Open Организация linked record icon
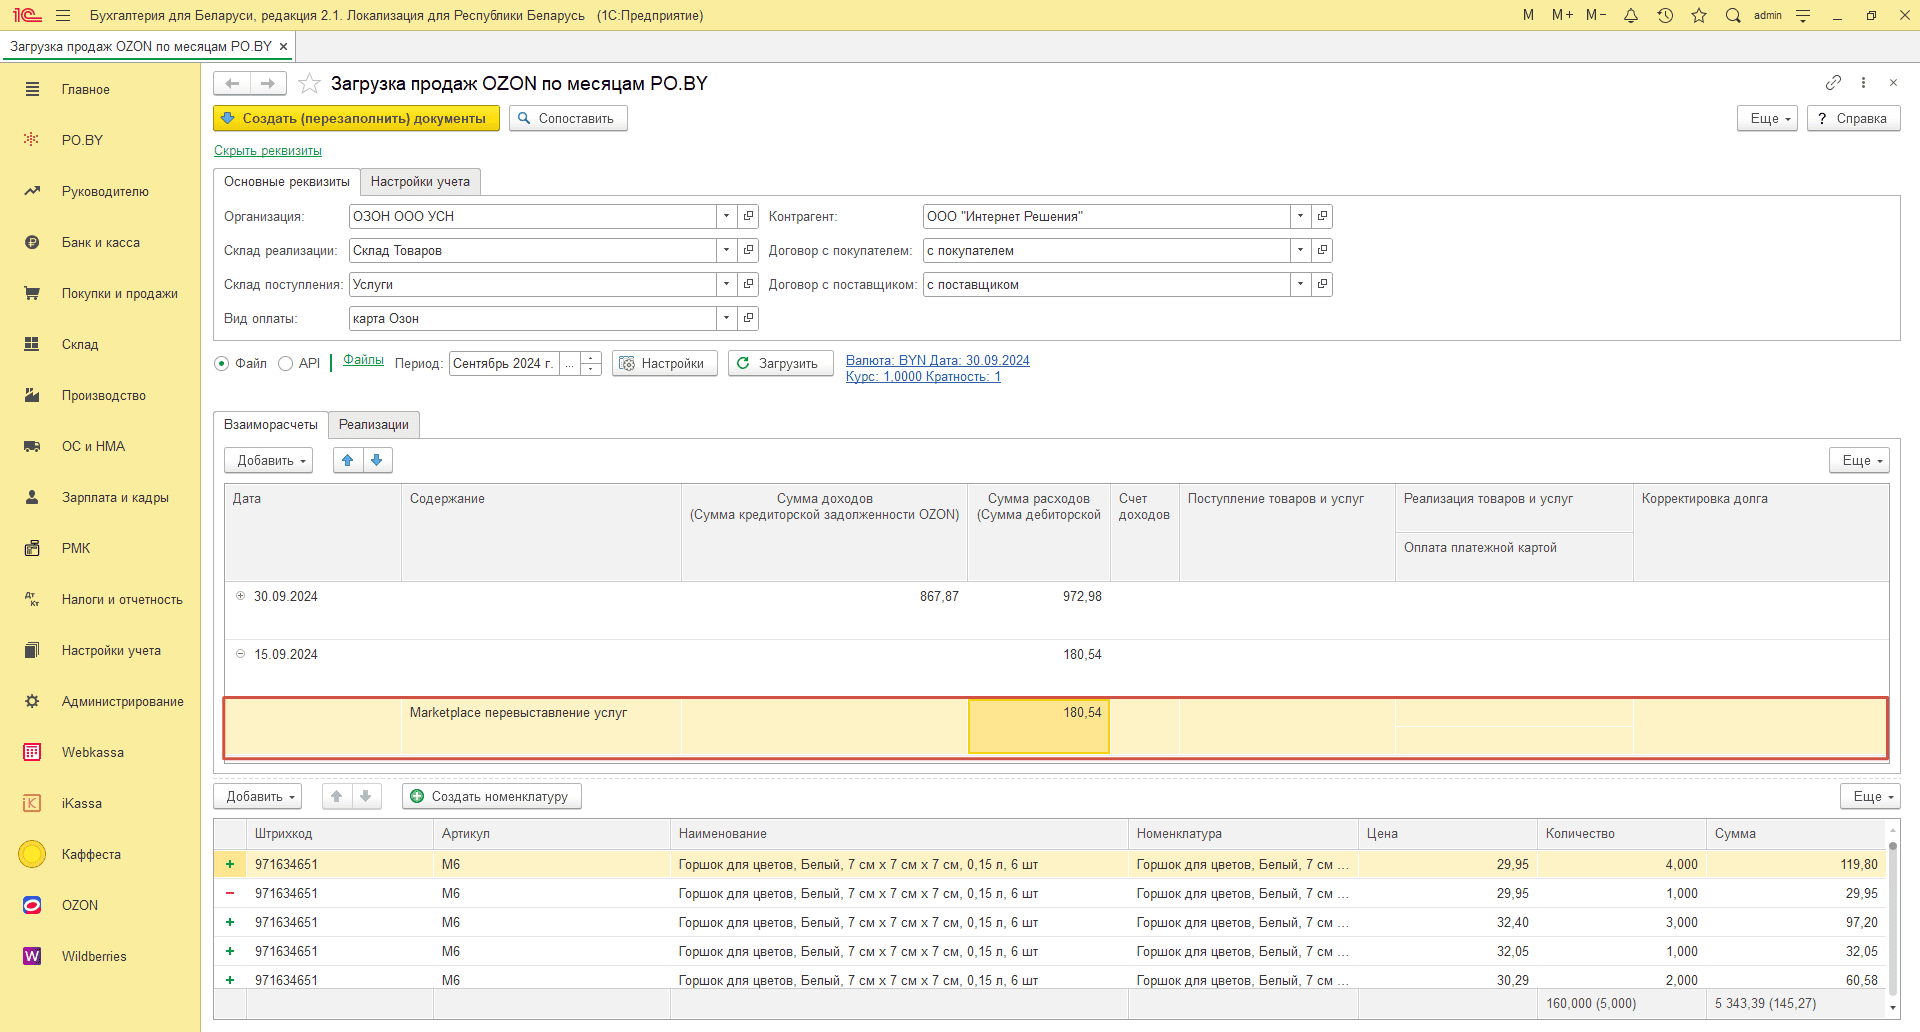 [748, 216]
